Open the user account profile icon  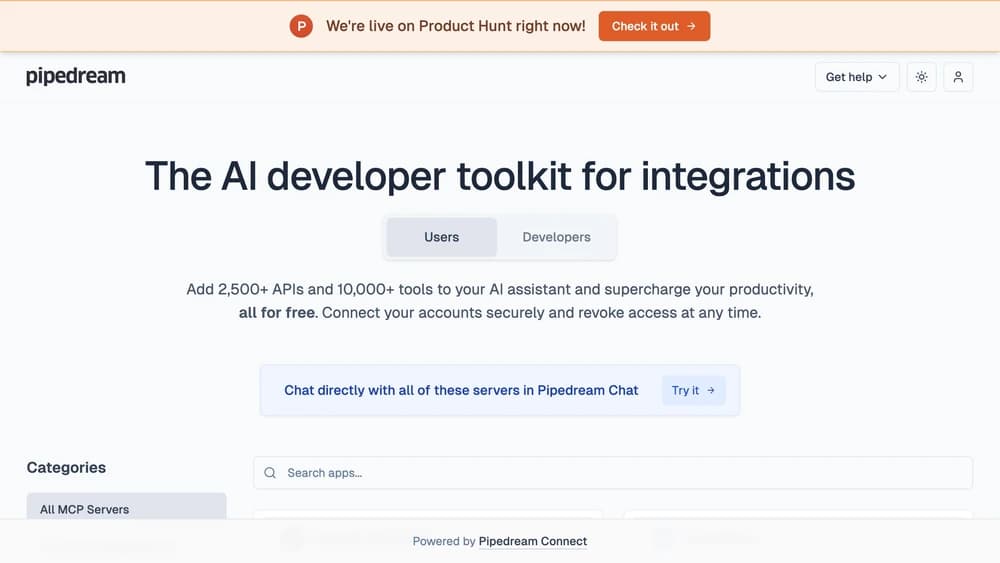pyautogui.click(x=957, y=77)
